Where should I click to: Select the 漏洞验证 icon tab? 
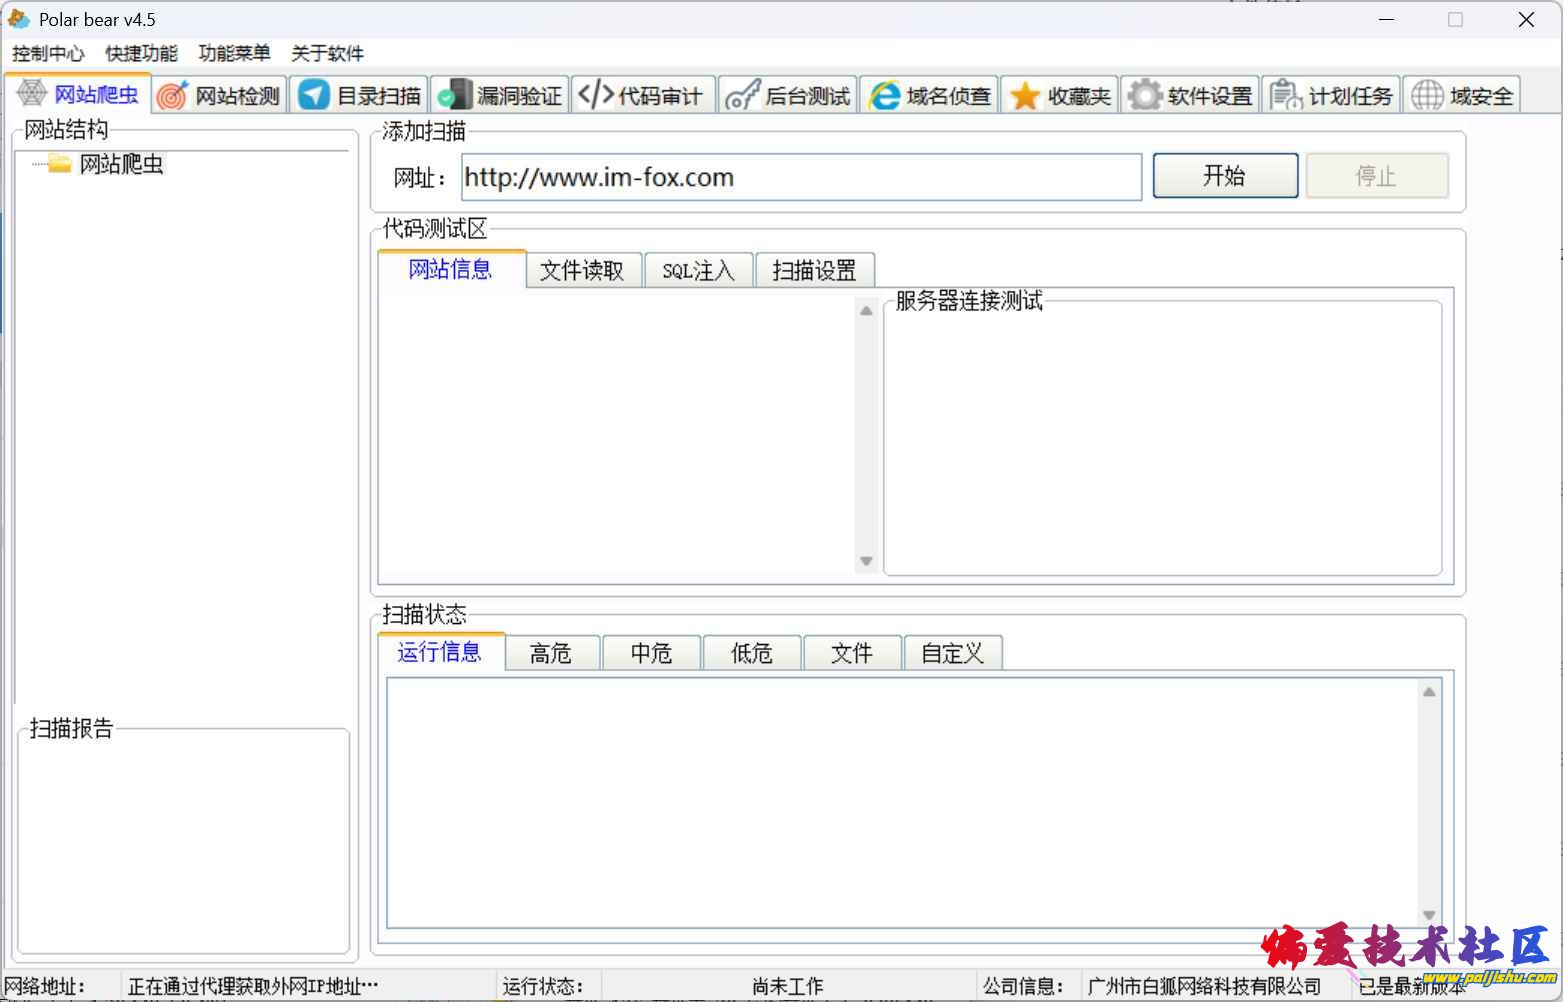(454, 96)
